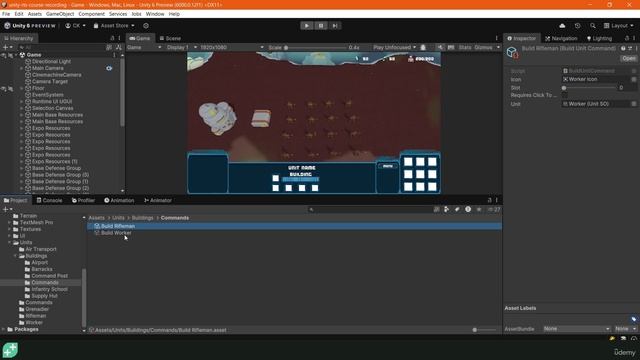The image size is (640, 360).
Task: Switch to the Animation tab
Action: (x=119, y=200)
